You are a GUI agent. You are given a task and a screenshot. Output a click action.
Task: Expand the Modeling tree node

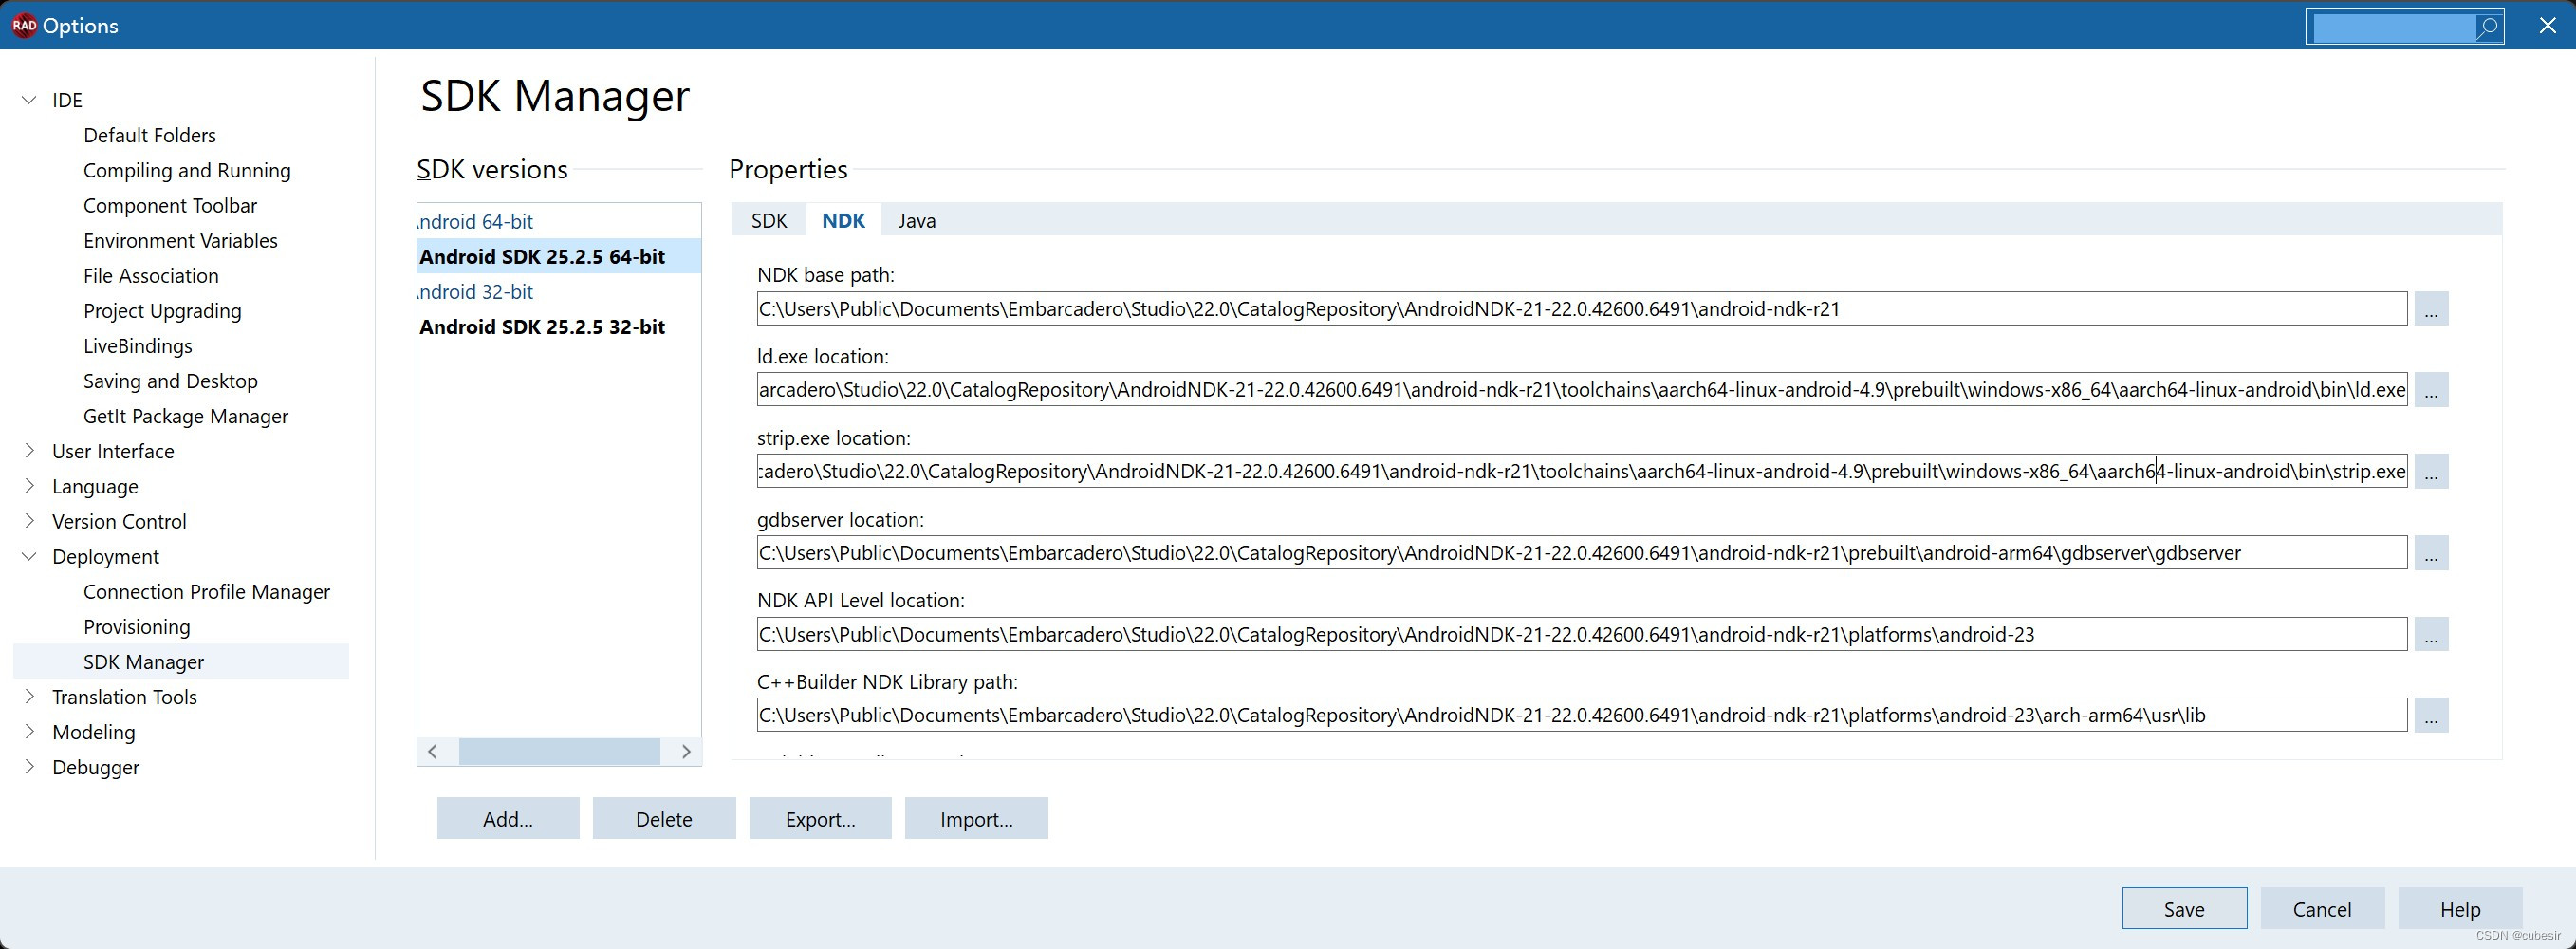(30, 731)
